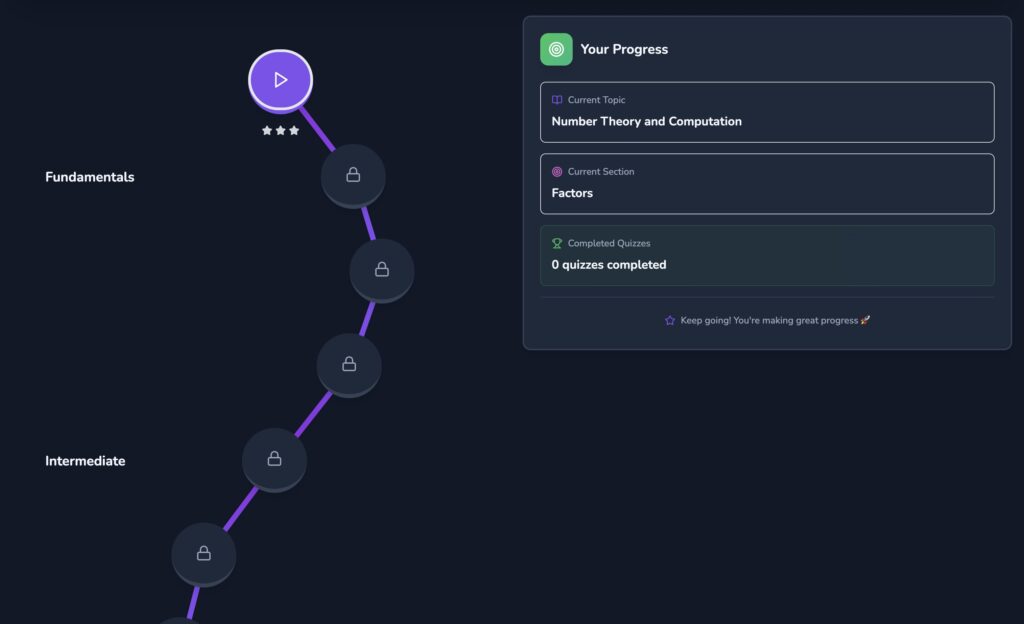Select the second locked lesson node on the path
The width and height of the screenshot is (1024, 624).
tap(381, 269)
